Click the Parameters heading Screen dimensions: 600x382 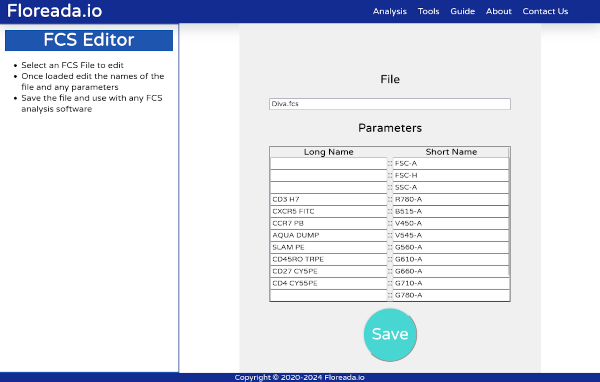tap(390, 128)
